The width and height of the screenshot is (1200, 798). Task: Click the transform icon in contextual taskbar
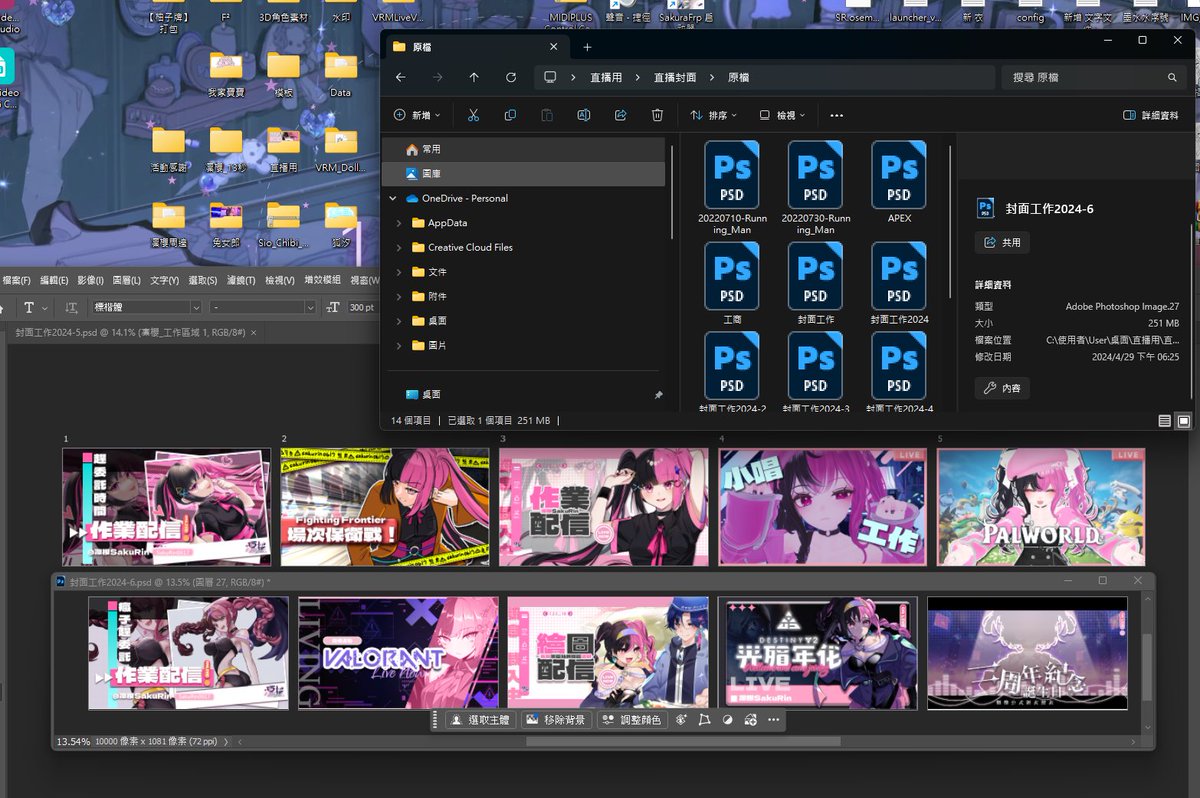[x=704, y=720]
